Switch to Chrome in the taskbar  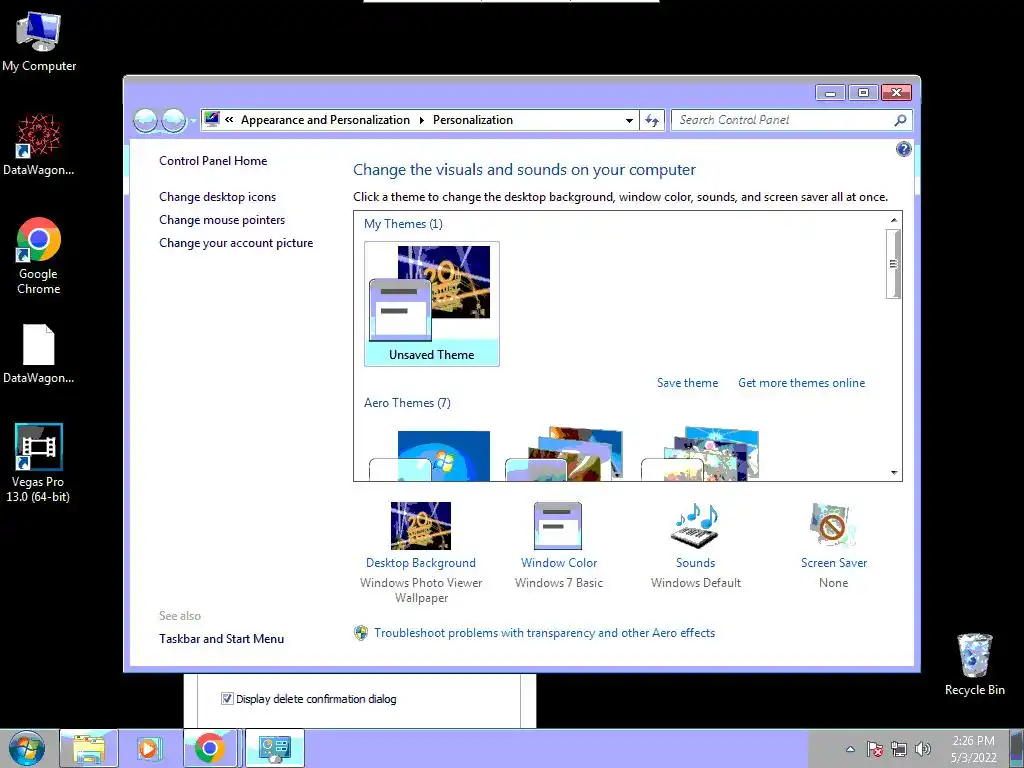pyautogui.click(x=210, y=748)
